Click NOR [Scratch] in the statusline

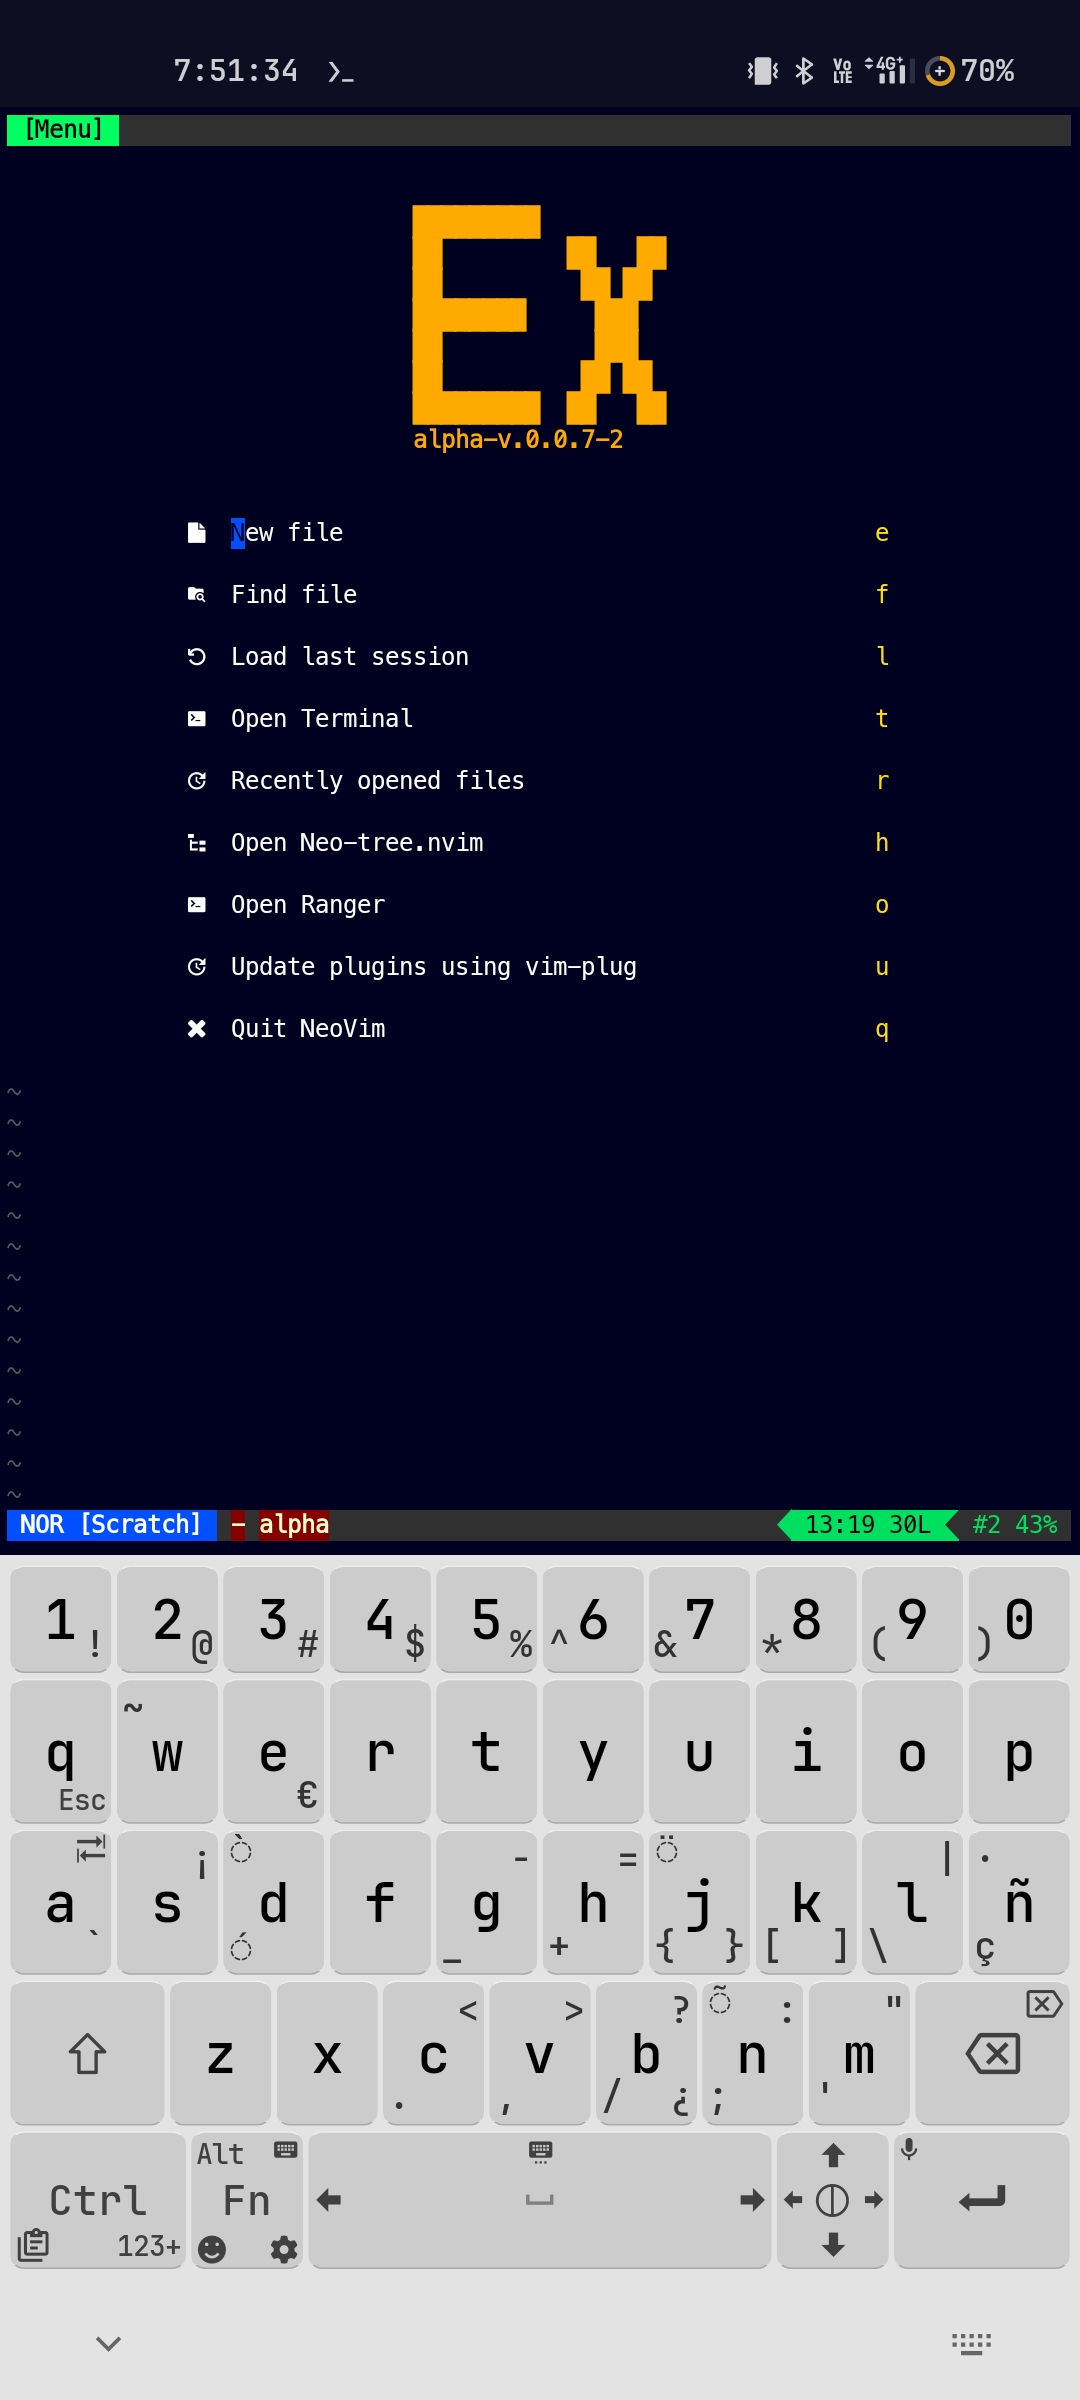(x=111, y=1525)
